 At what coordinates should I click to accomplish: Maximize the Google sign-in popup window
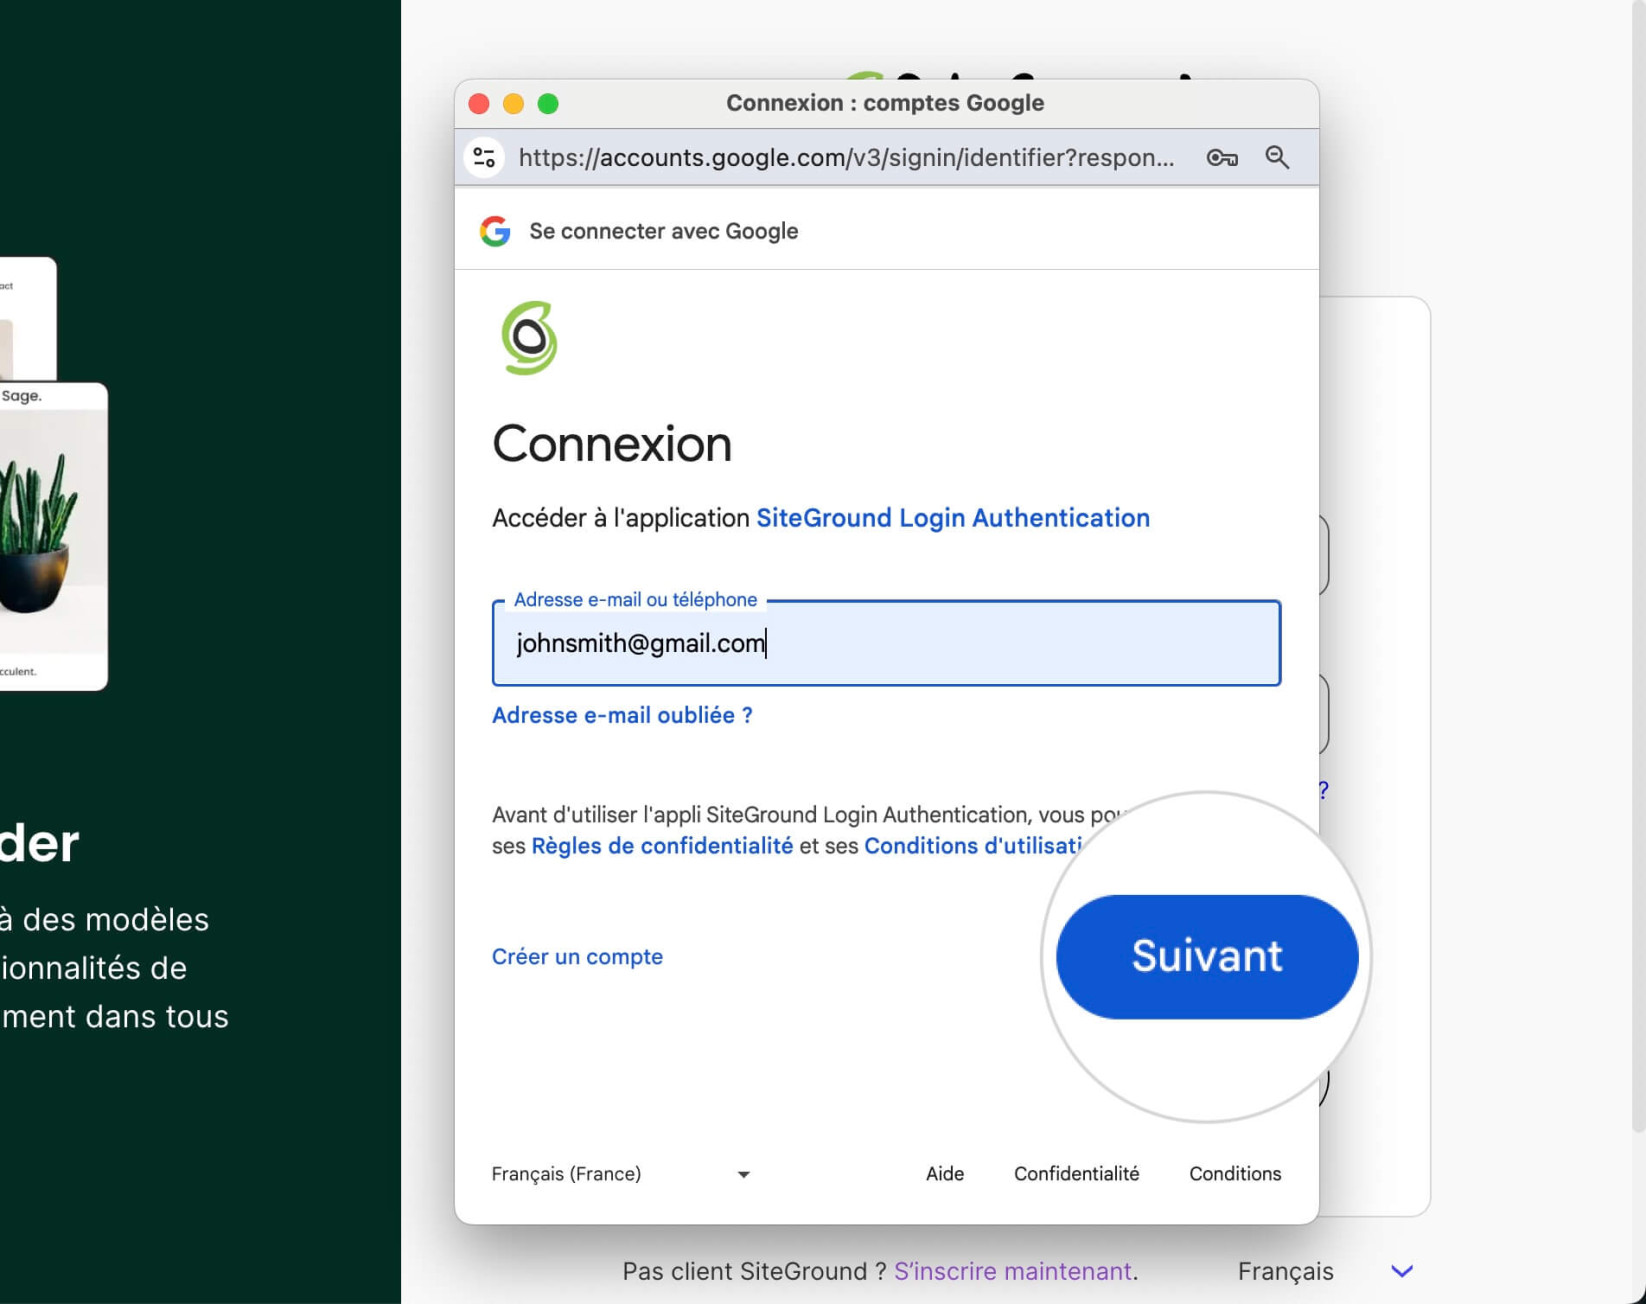(548, 104)
